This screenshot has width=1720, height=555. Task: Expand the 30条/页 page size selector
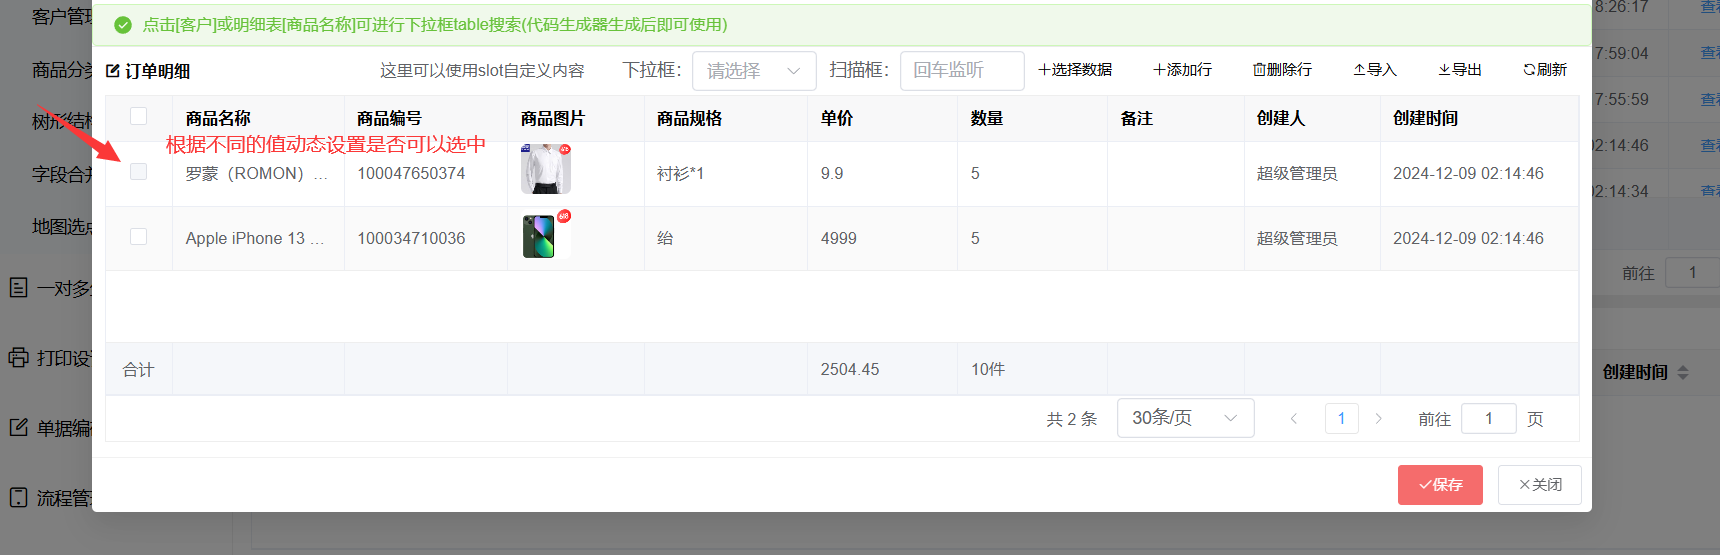click(1184, 418)
